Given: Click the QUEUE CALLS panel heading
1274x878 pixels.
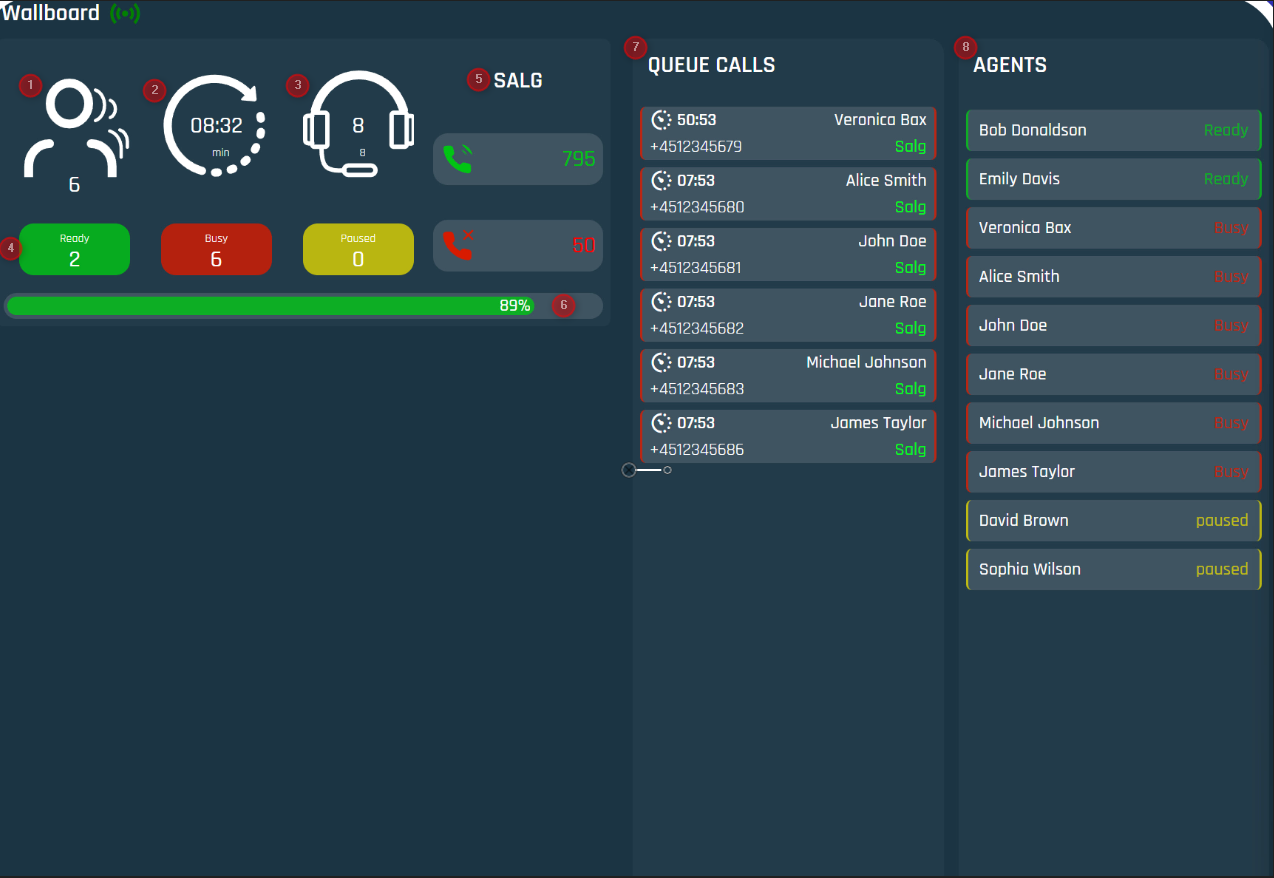Looking at the screenshot, I should 711,66.
